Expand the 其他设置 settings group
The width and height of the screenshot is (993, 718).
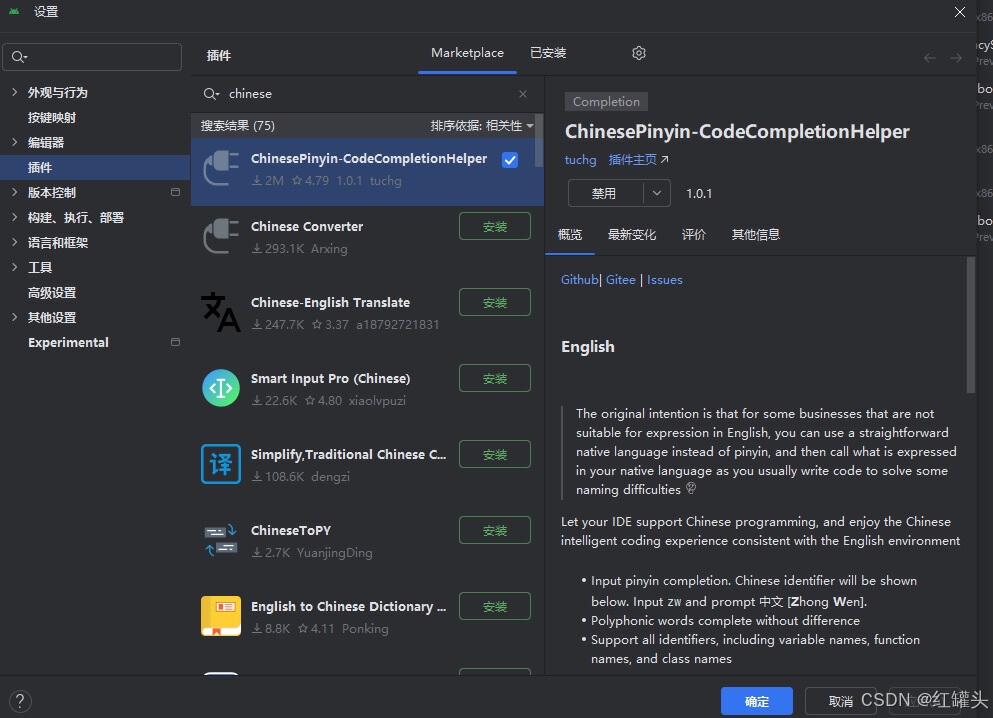point(14,317)
